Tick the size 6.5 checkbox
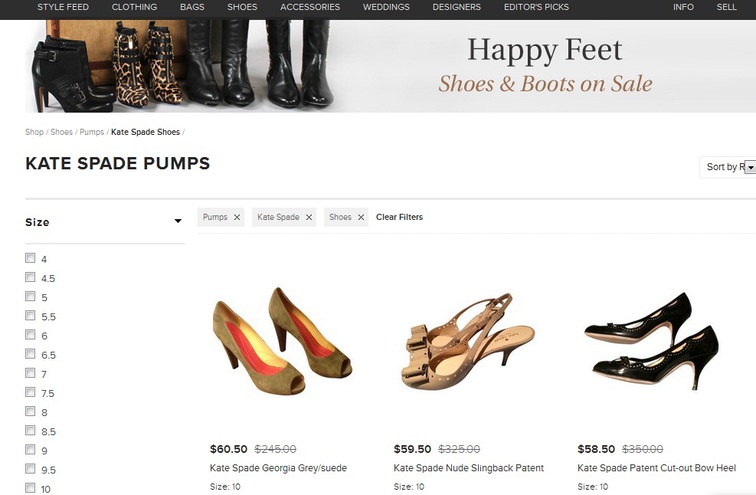Image resolution: width=756 pixels, height=495 pixels. coord(30,354)
